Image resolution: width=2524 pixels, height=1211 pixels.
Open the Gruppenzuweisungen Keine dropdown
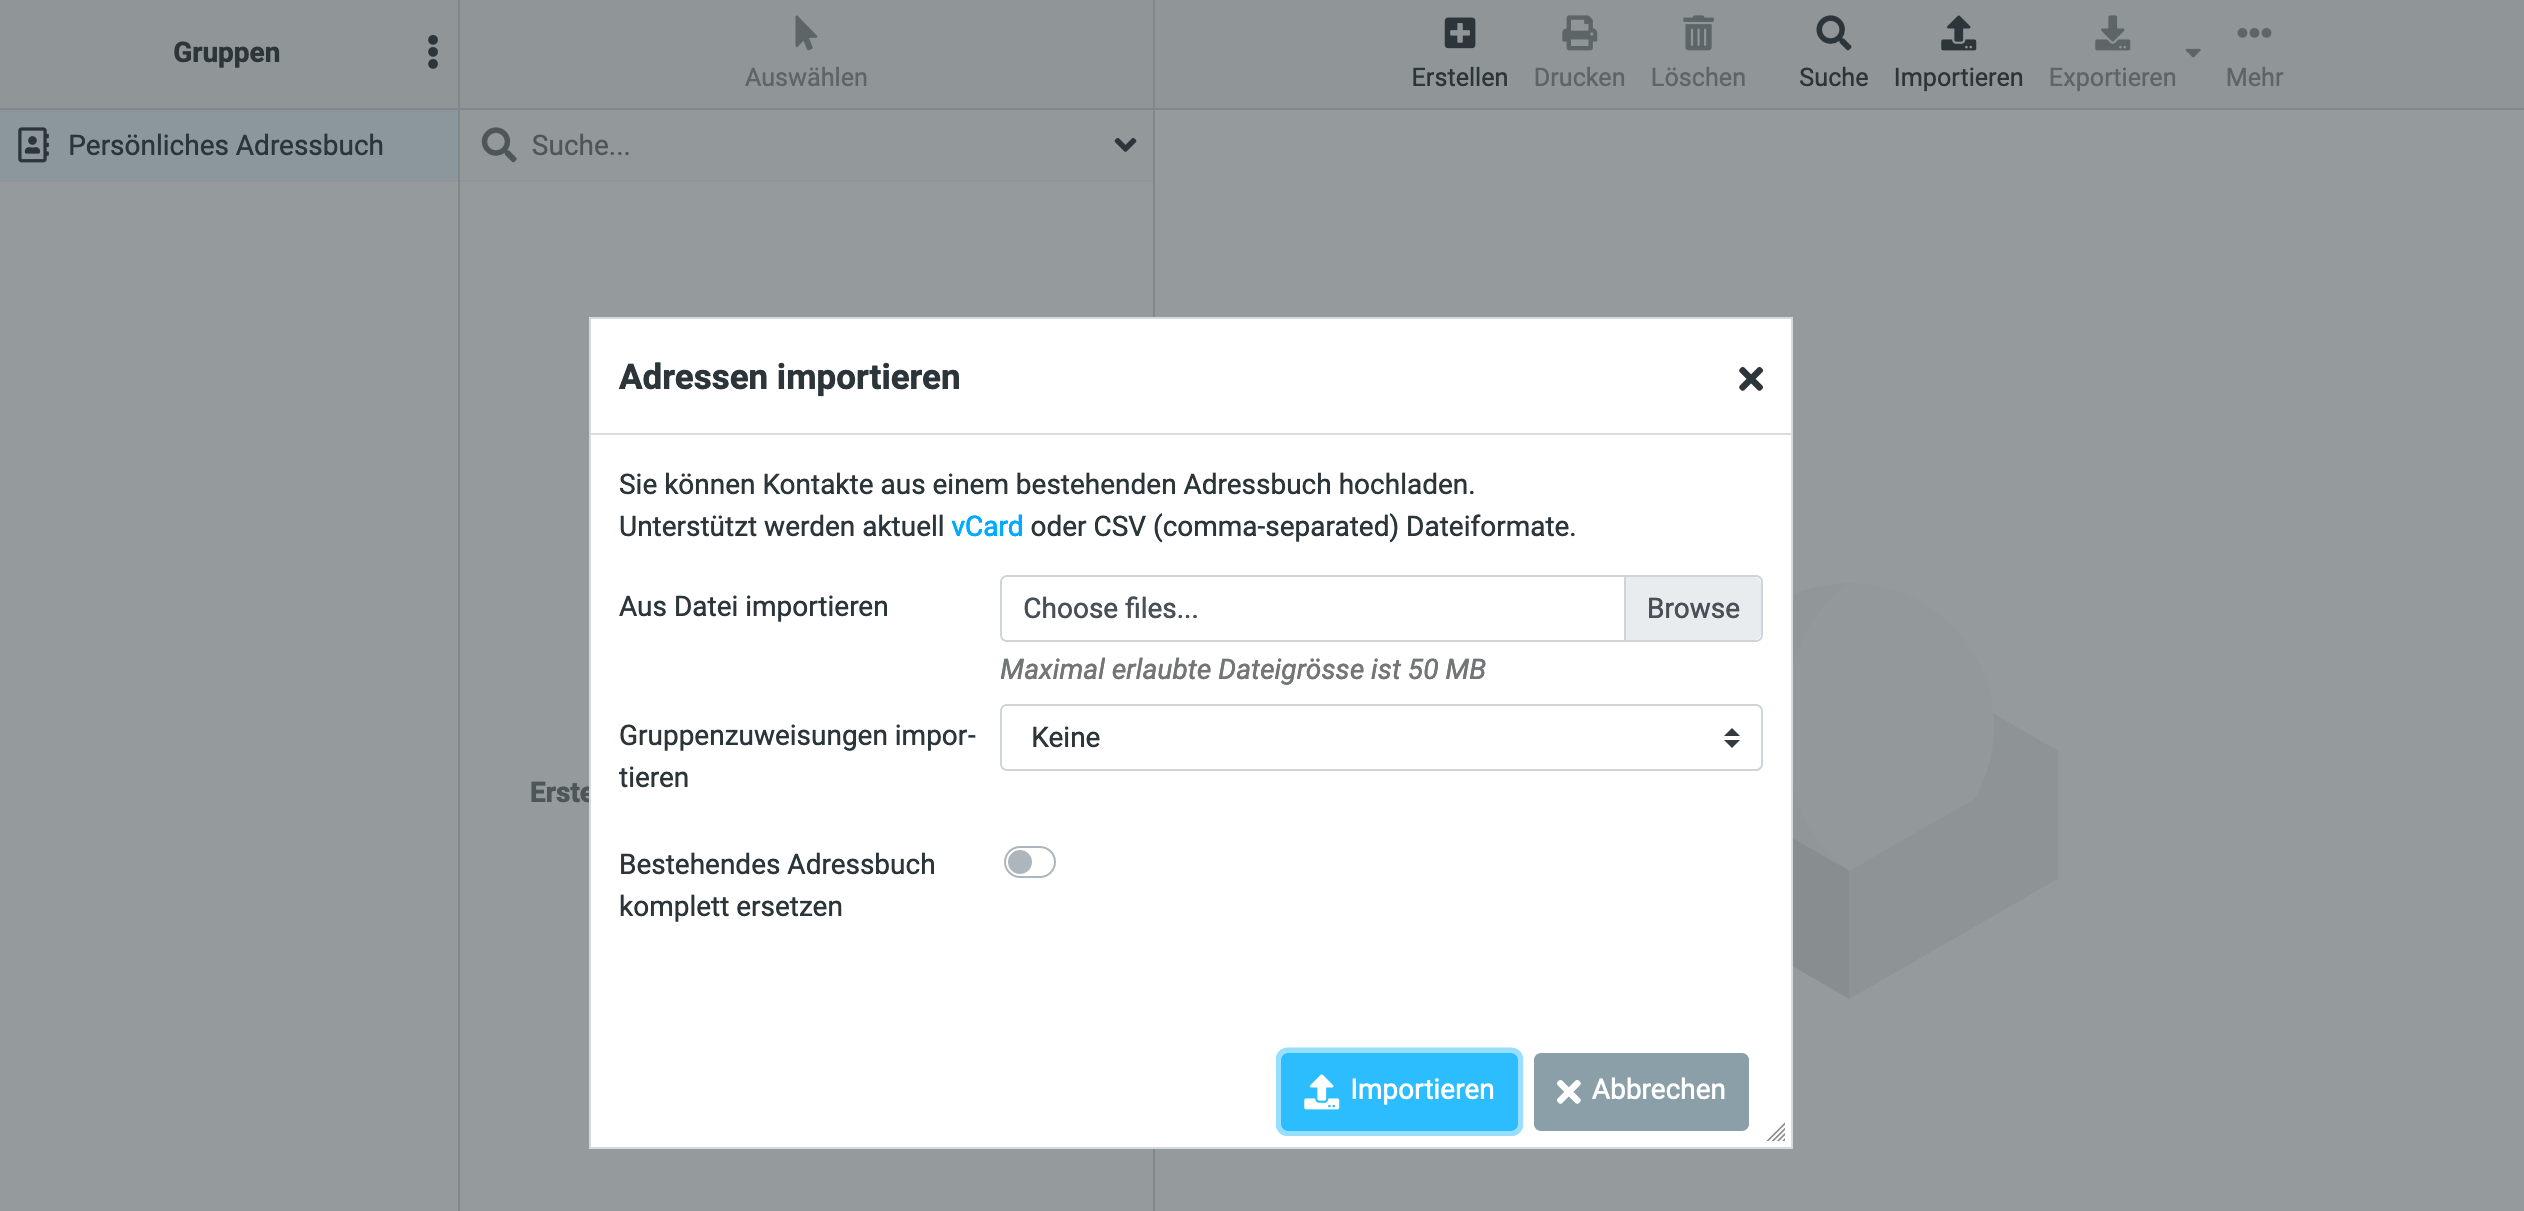point(1380,738)
